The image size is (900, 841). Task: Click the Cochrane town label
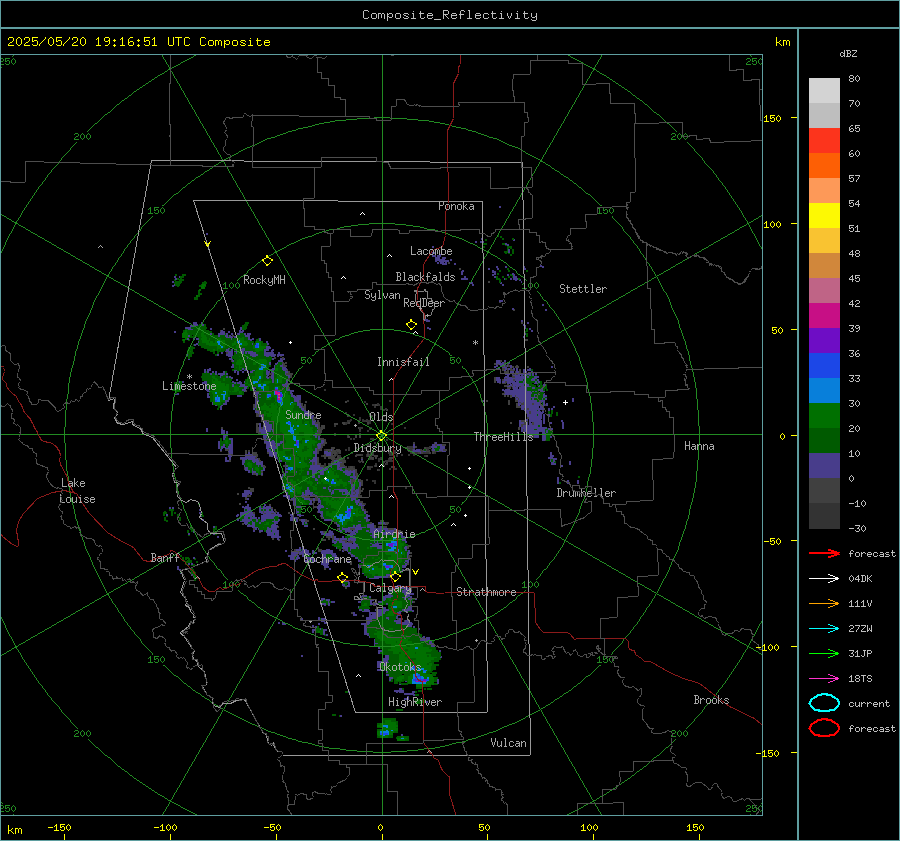tap(327, 559)
